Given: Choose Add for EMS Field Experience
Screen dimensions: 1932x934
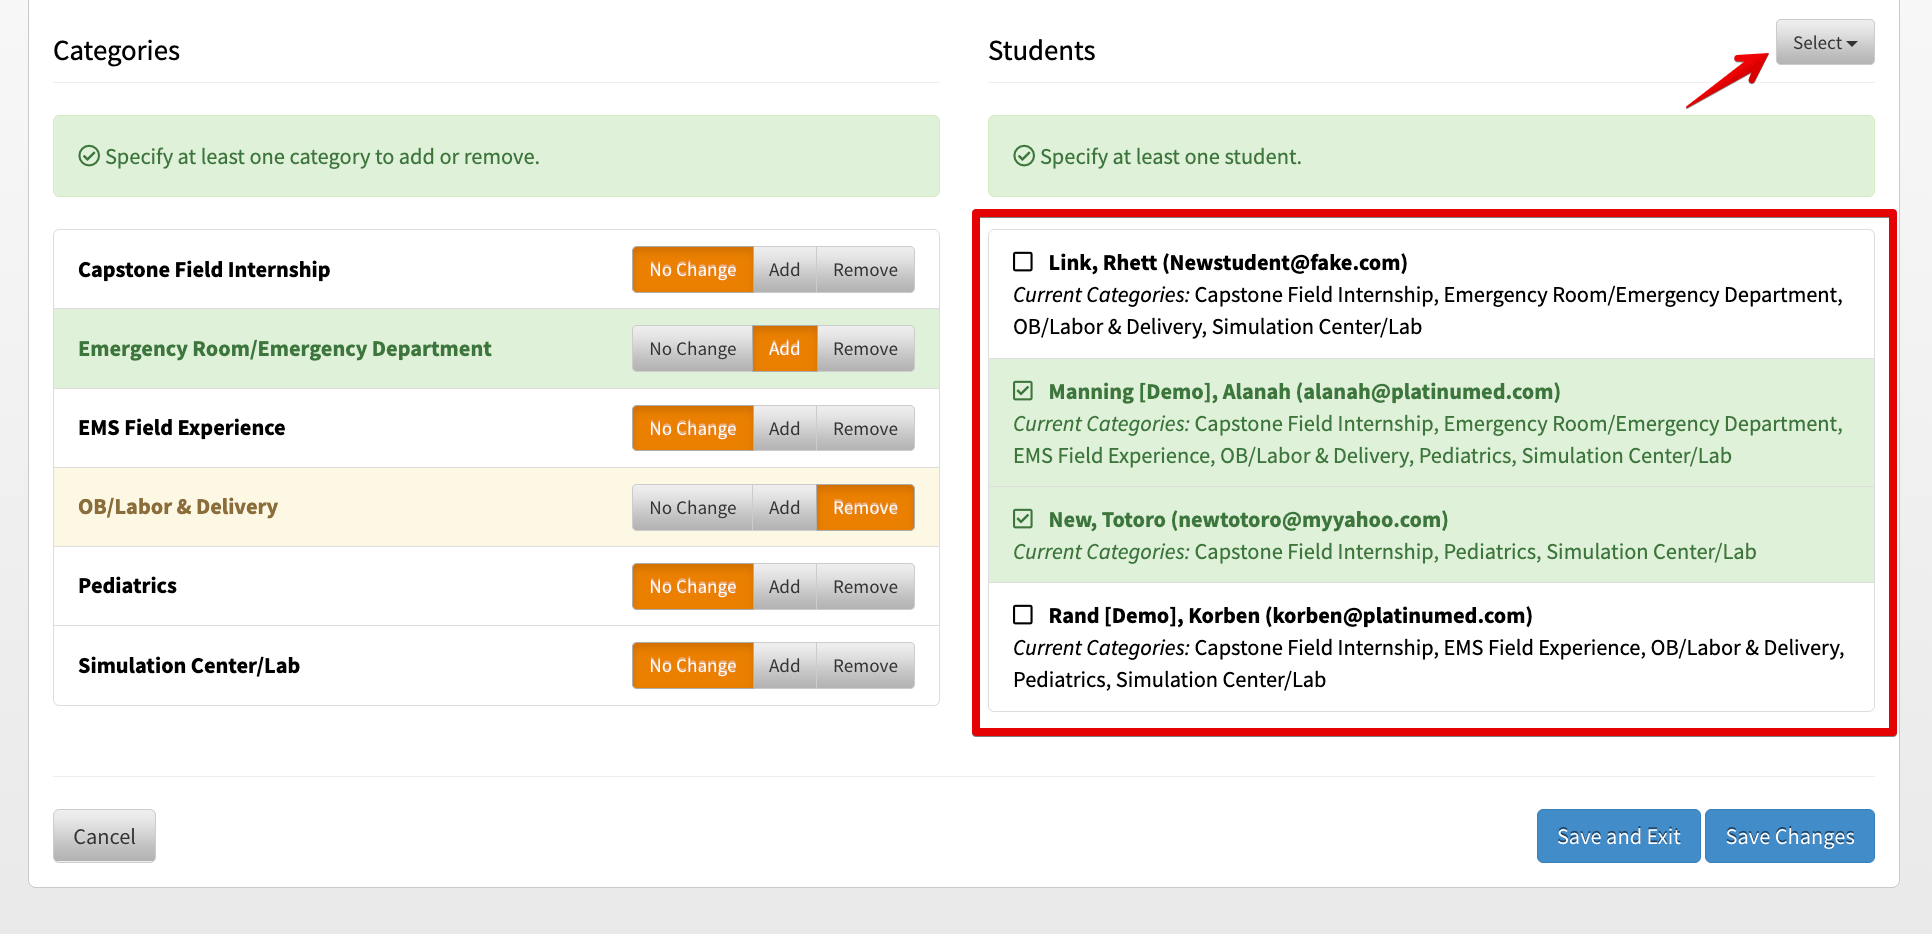Looking at the screenshot, I should coord(784,428).
